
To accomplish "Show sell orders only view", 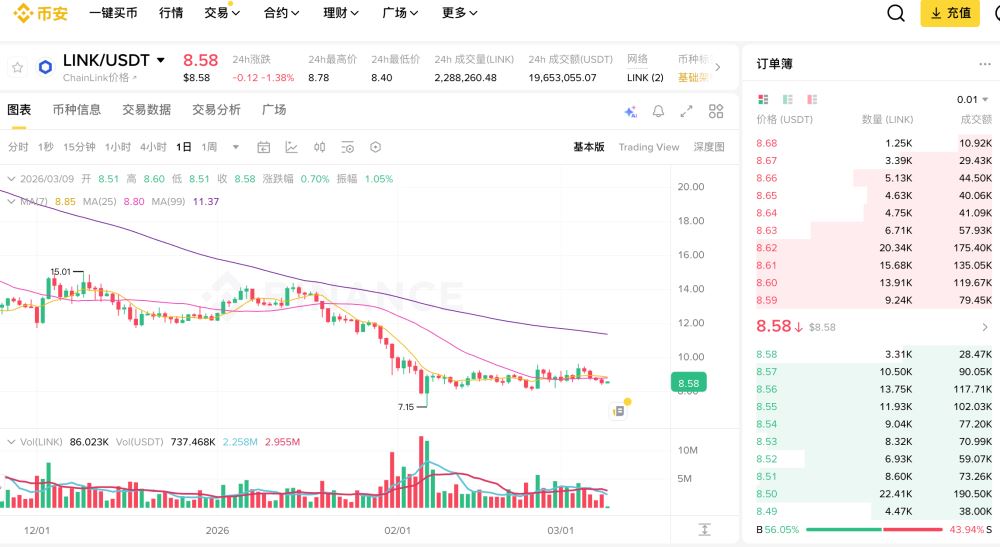I will tap(812, 99).
